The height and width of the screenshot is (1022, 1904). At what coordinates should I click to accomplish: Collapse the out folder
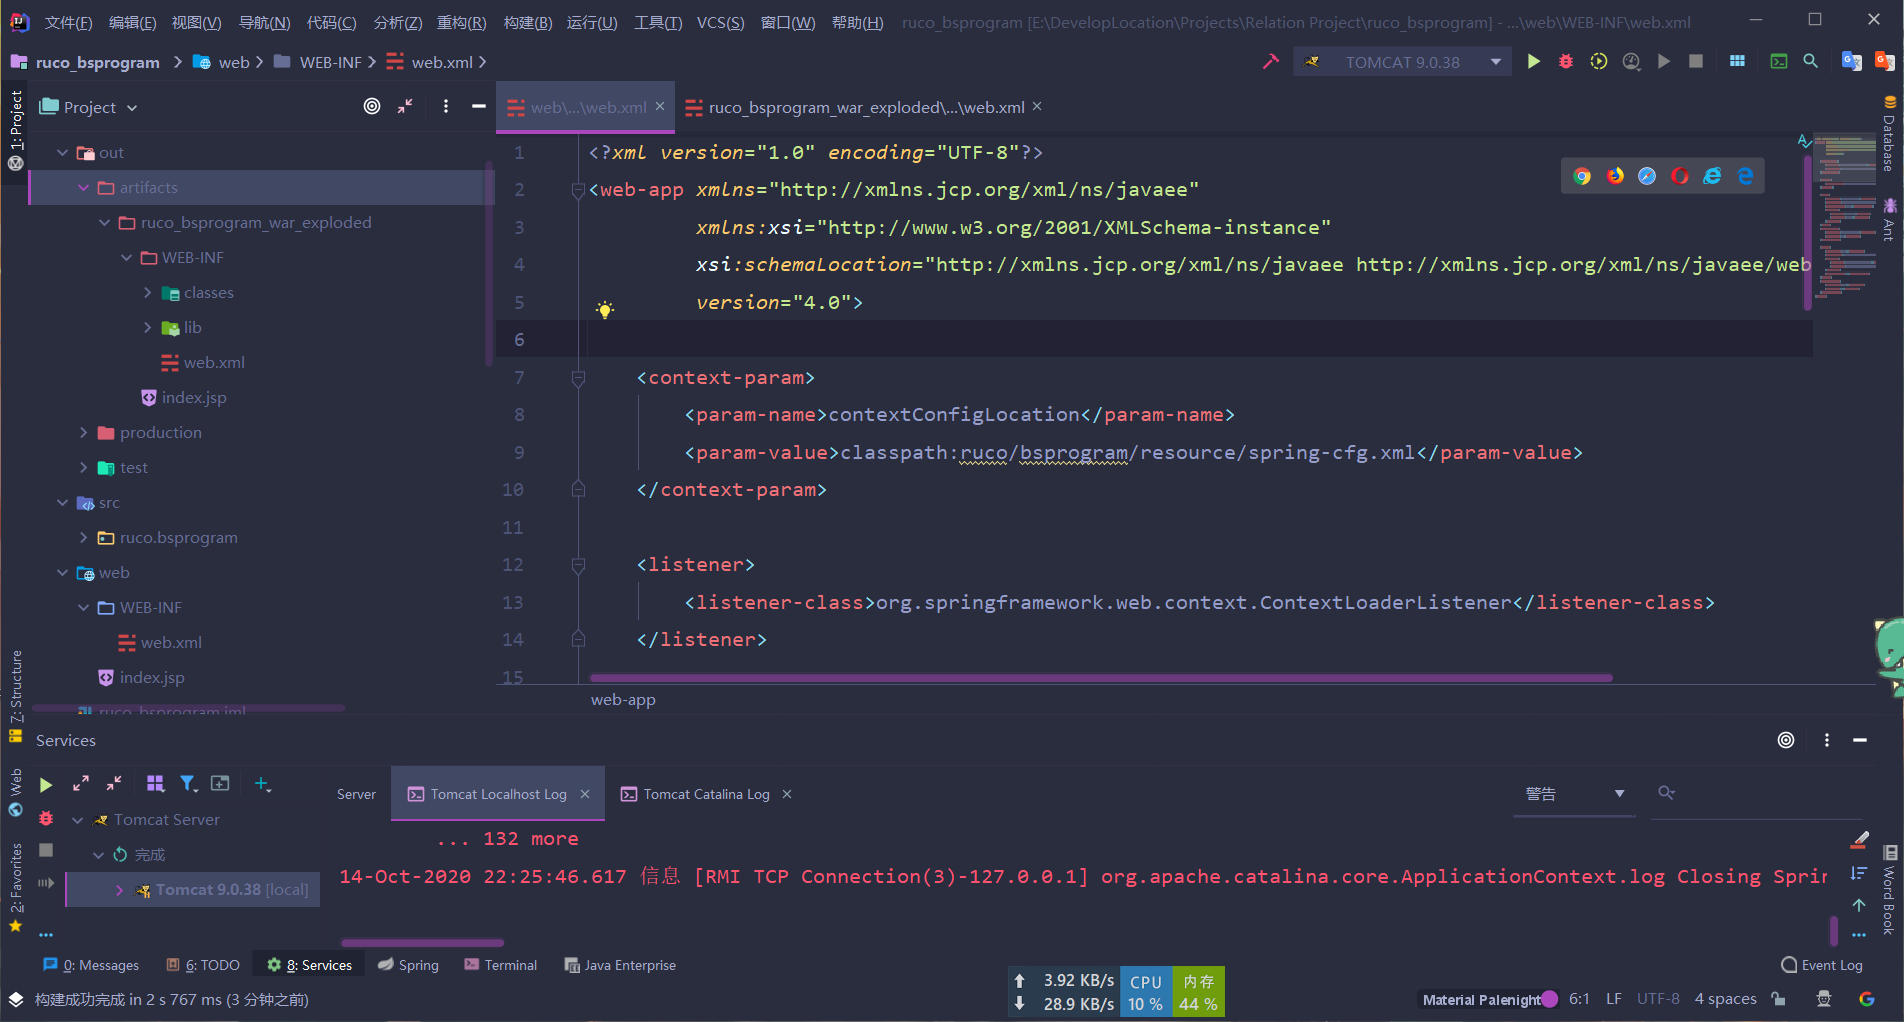point(63,152)
